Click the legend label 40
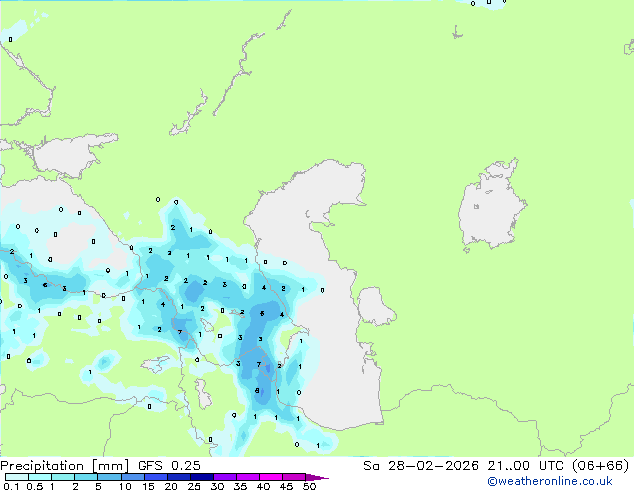Screen dimensions: 634x490 click(263, 486)
